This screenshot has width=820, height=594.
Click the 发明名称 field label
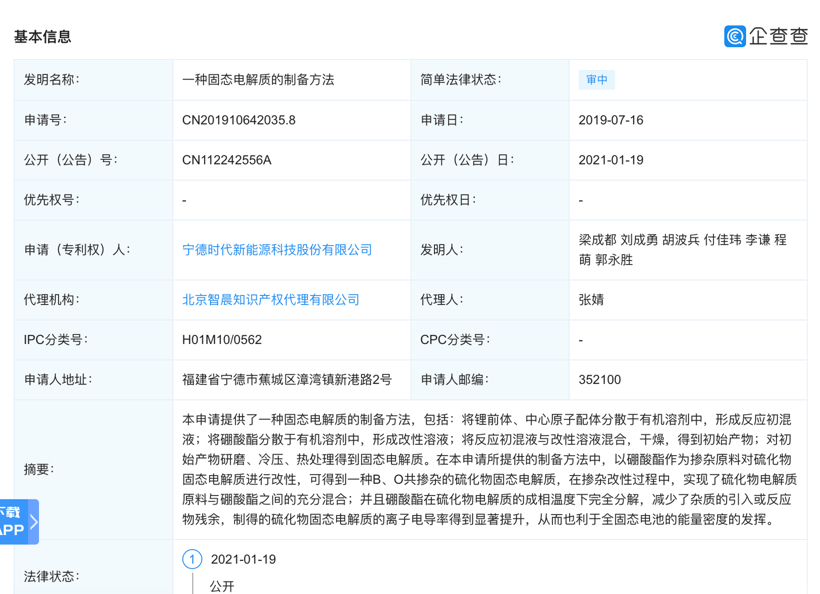51,79
